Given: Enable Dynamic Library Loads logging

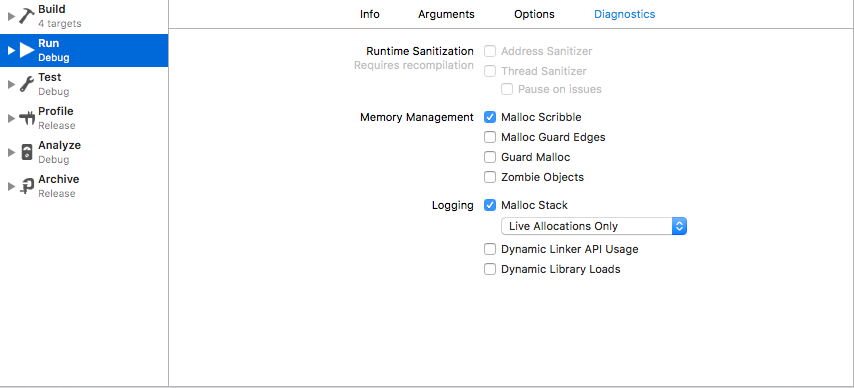Looking at the screenshot, I should click(490, 269).
